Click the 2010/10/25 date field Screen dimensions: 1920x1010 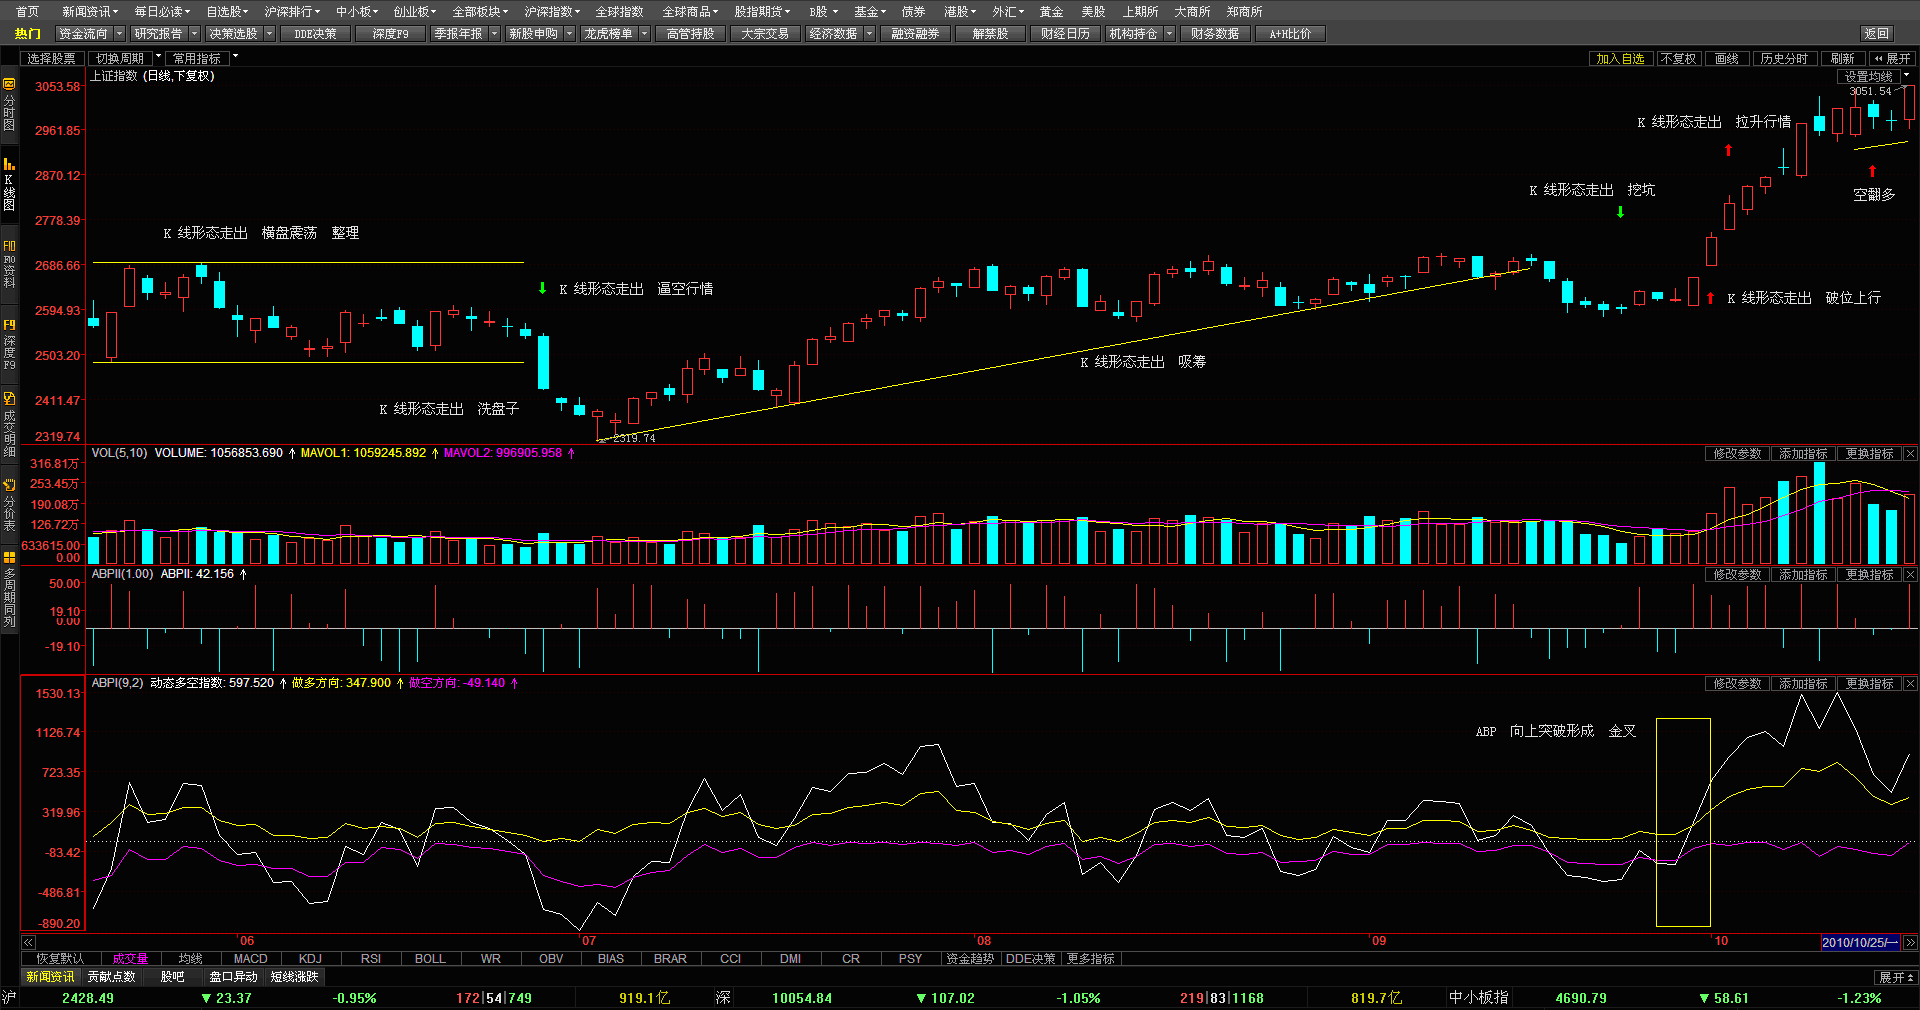click(x=1860, y=942)
